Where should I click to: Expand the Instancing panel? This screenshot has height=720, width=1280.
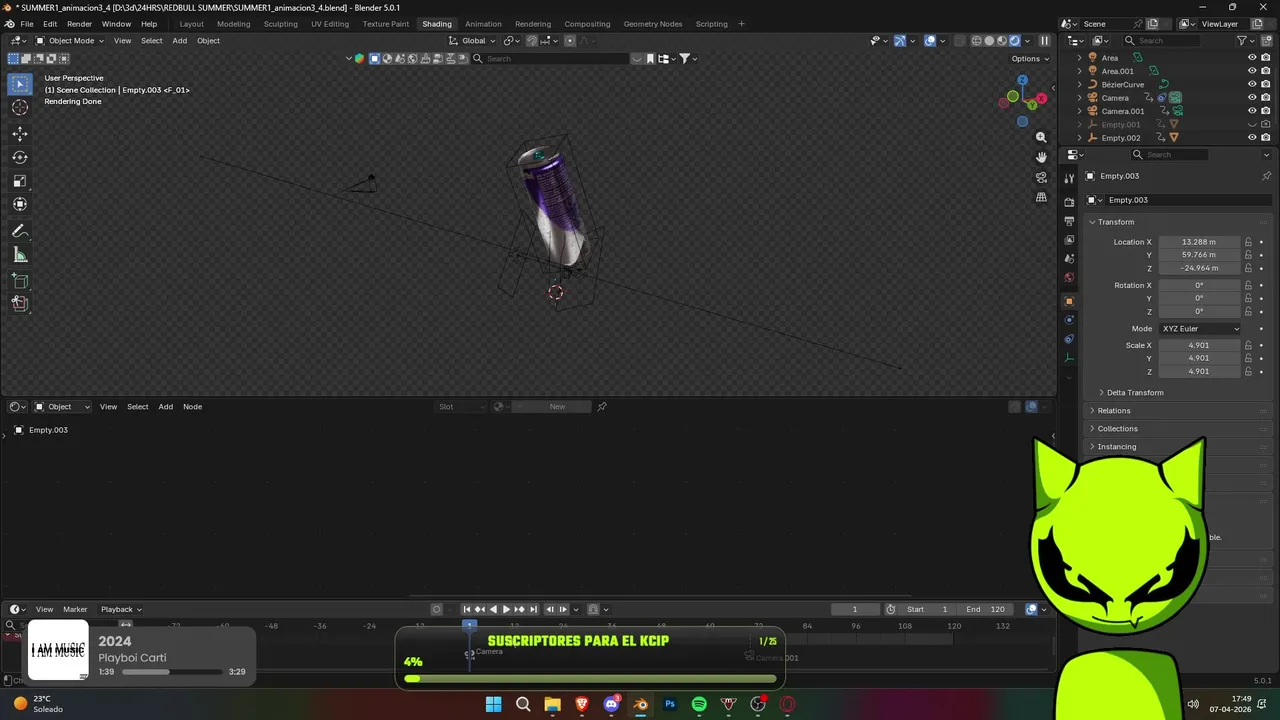(1116, 447)
